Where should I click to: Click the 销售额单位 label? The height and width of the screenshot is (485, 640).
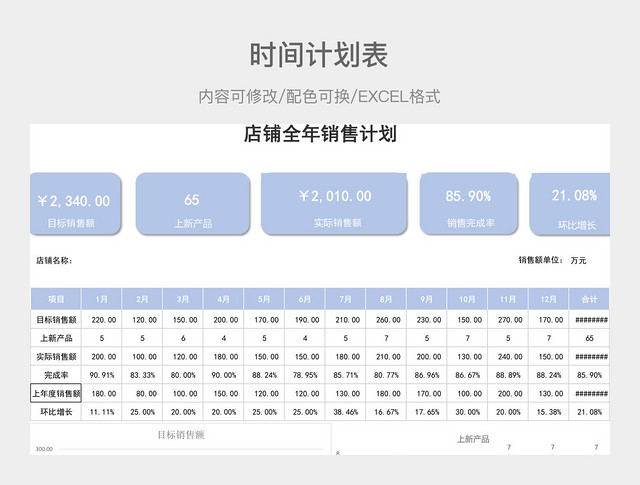541,260
